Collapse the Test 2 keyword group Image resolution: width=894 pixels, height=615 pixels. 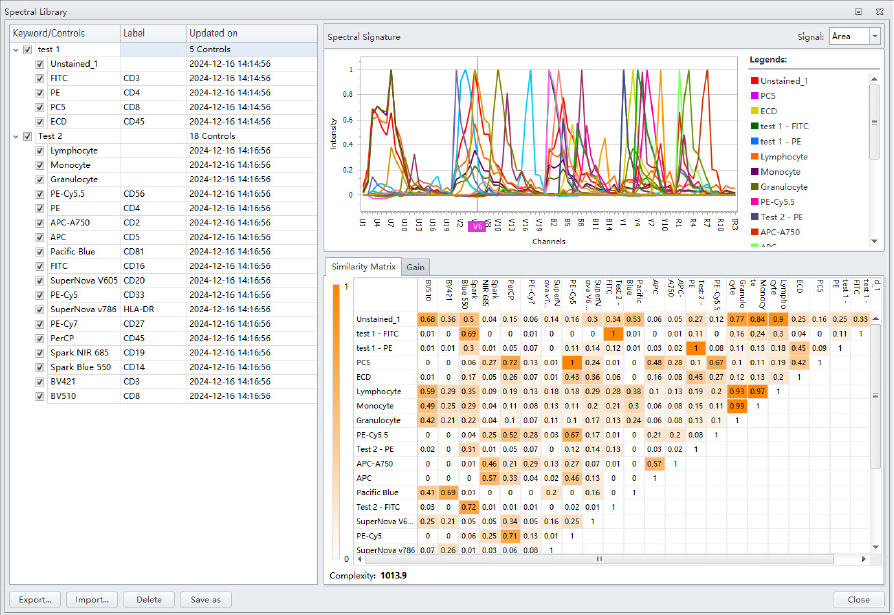coord(15,136)
